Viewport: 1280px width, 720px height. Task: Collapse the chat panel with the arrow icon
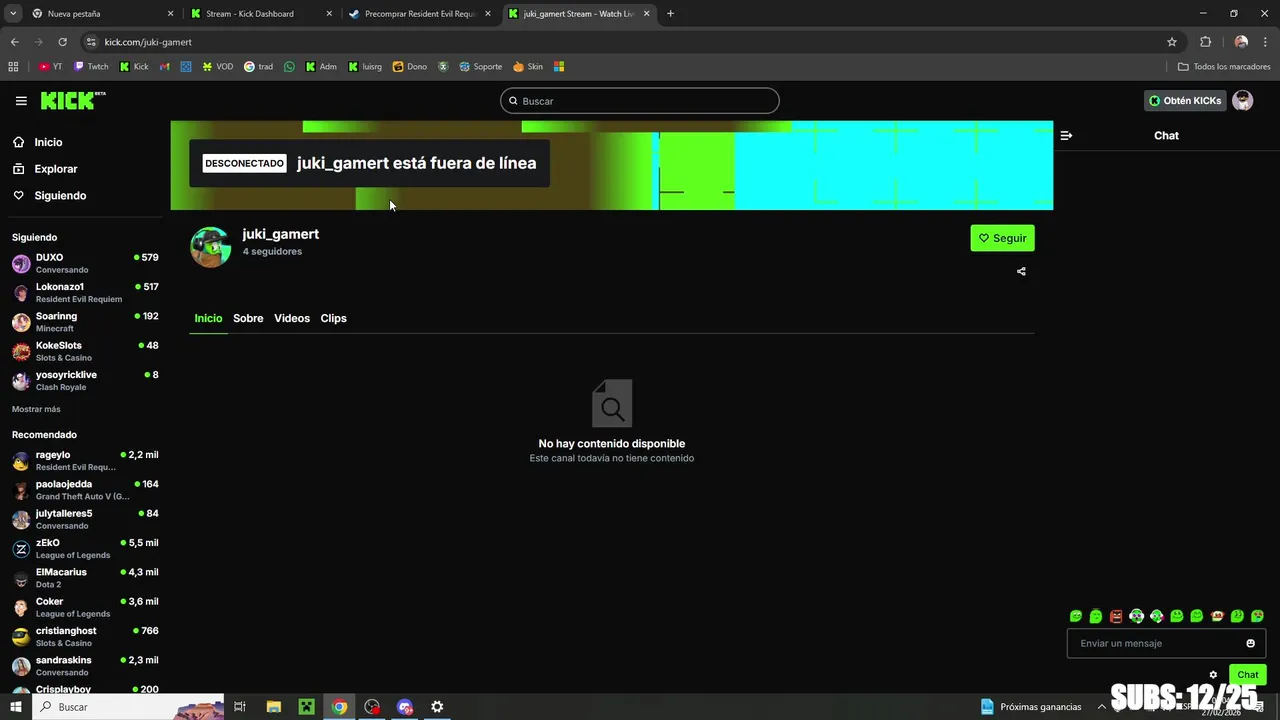pyautogui.click(x=1066, y=135)
